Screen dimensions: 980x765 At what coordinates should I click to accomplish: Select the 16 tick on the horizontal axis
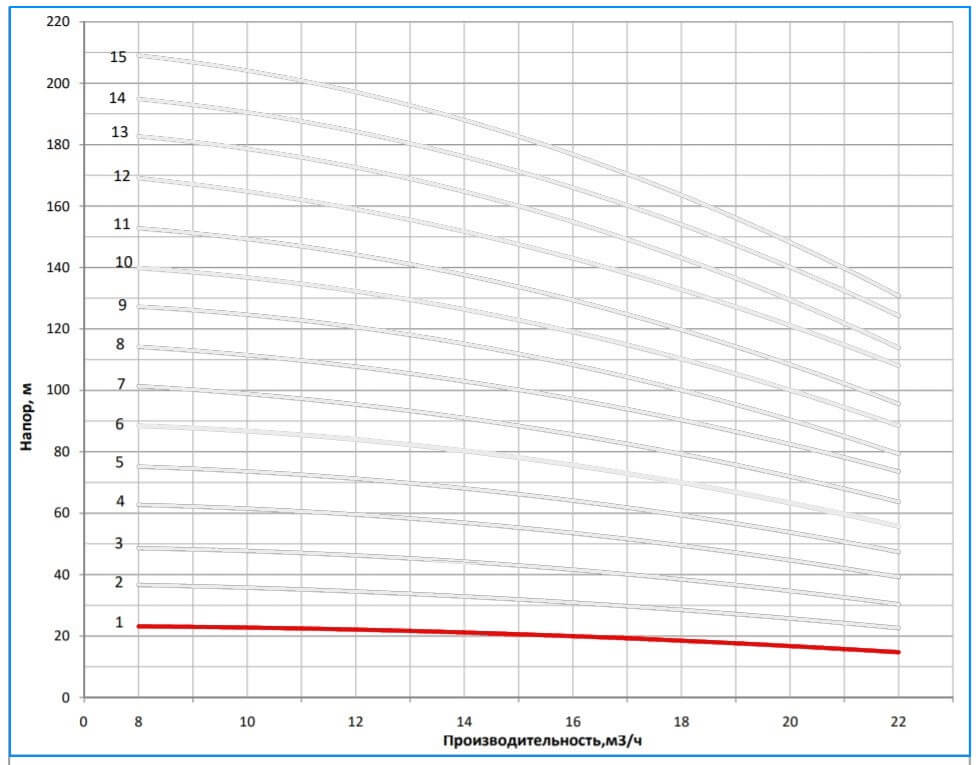[573, 718]
